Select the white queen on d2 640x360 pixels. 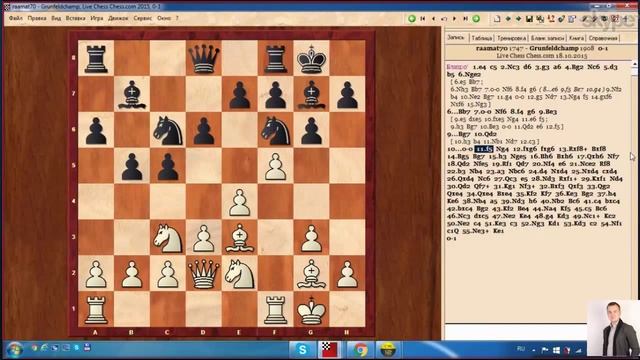pos(203,273)
